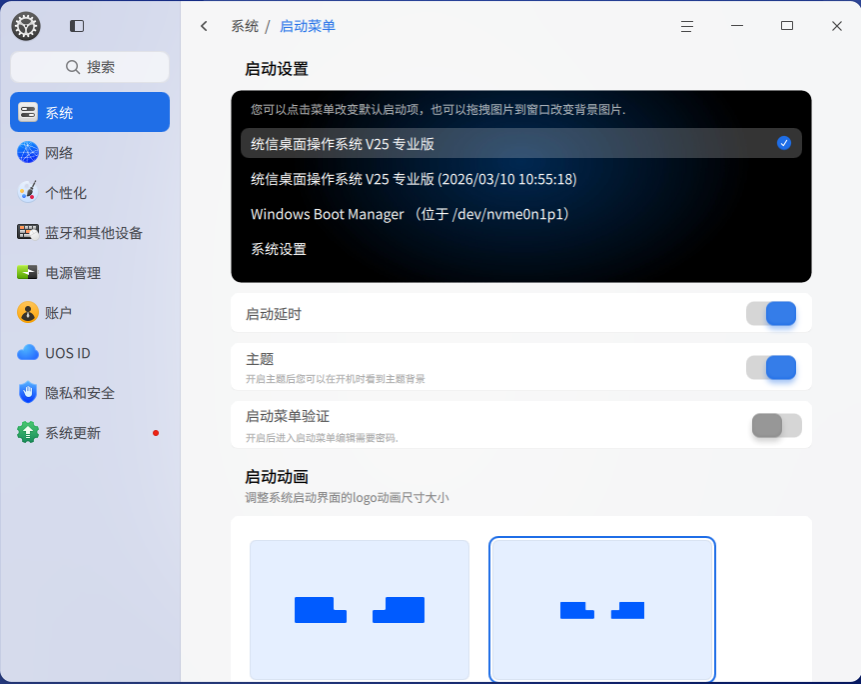Open the 账户 section

tap(90, 312)
